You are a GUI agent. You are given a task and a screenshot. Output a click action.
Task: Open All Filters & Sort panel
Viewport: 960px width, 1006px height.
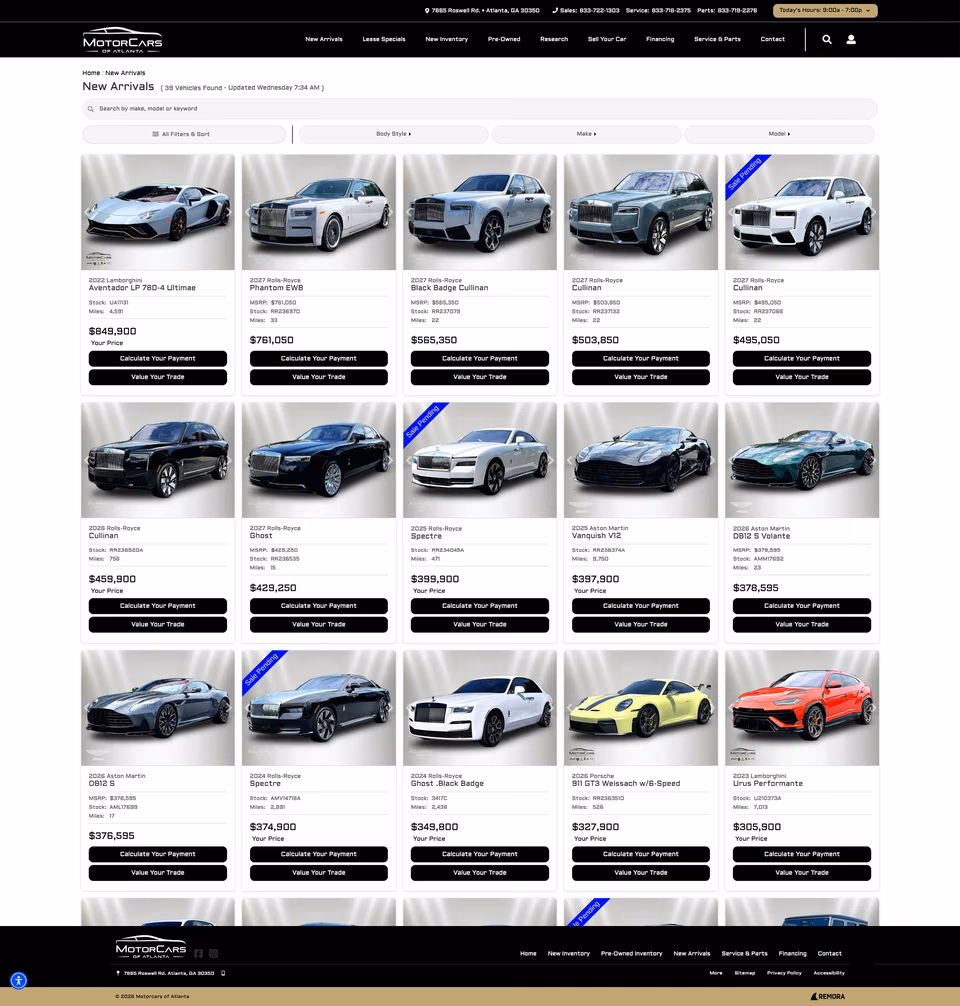point(184,134)
